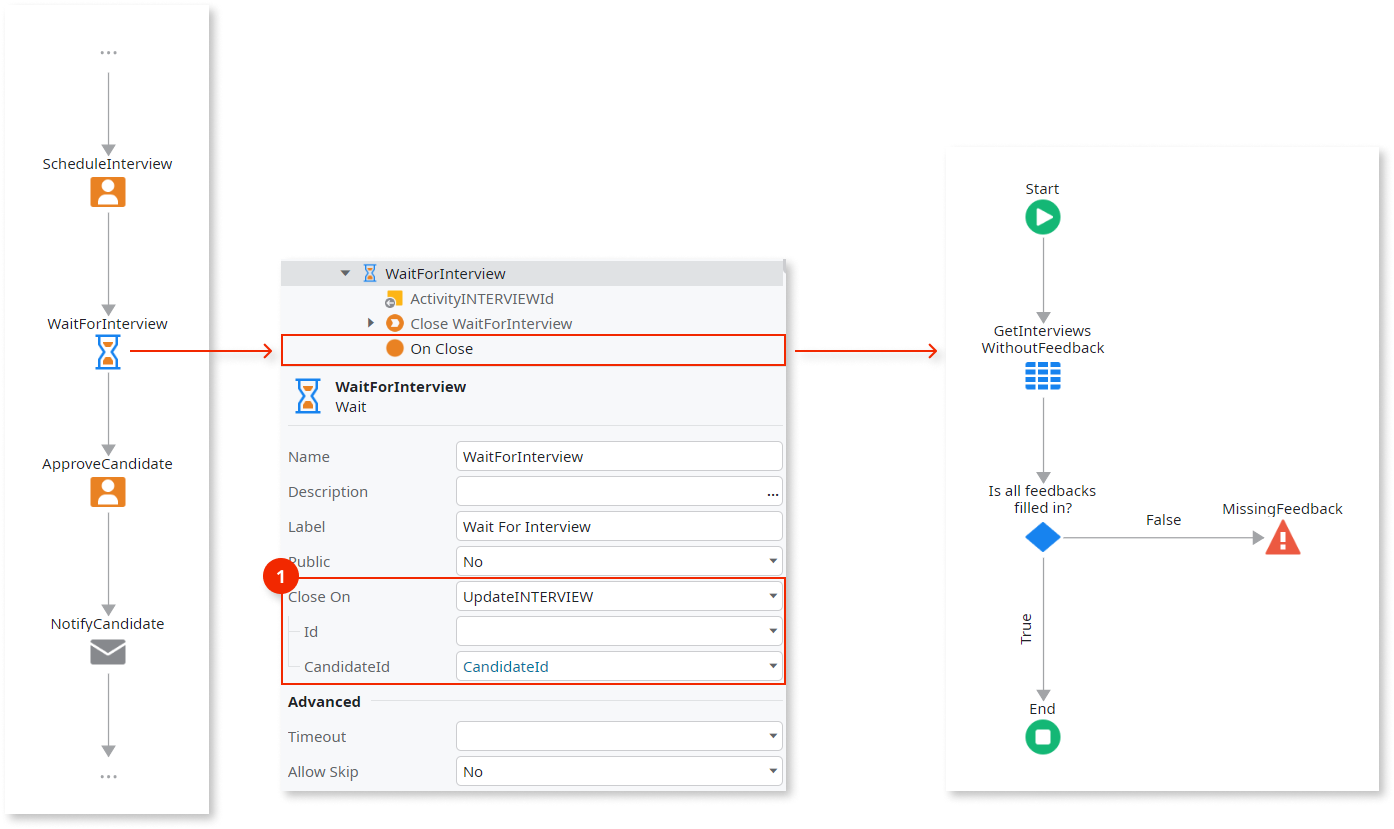Select the ApproveCandidate user task icon
The height and width of the screenshot is (829, 1394).
coord(107,492)
